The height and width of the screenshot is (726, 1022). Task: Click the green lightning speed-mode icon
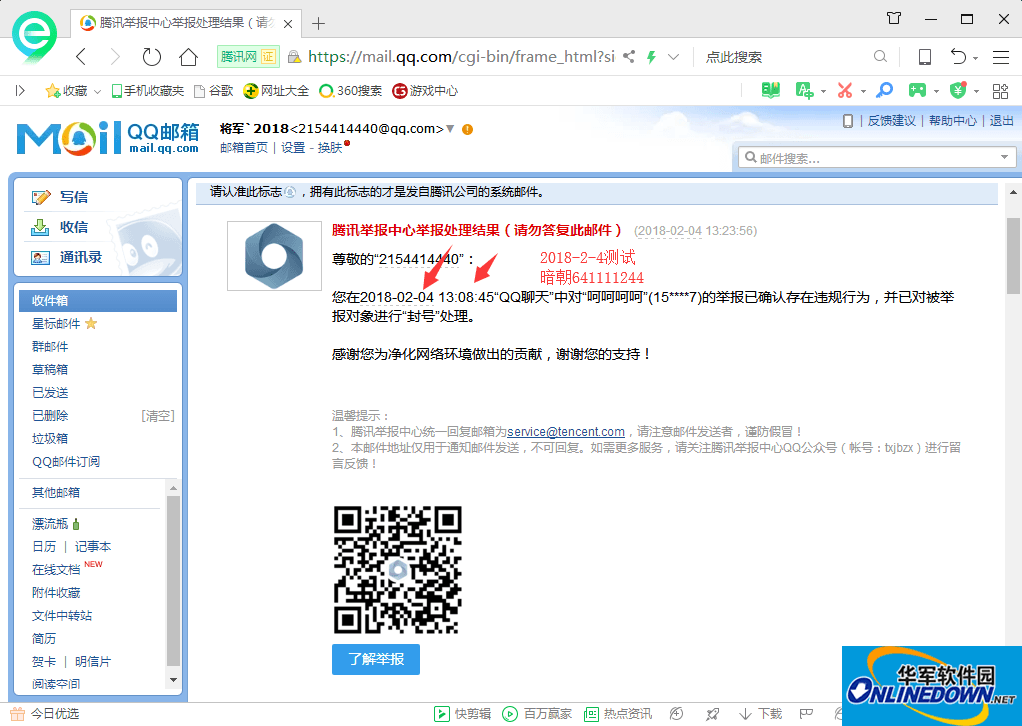[x=650, y=57]
